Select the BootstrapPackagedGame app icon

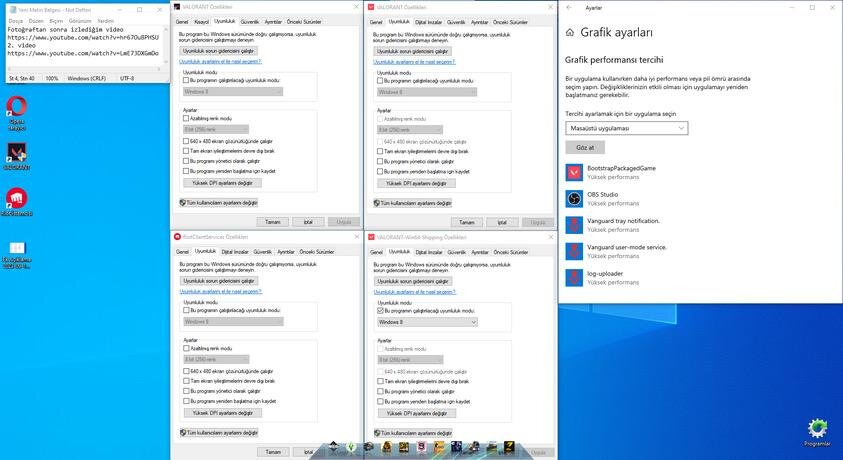[x=574, y=172]
